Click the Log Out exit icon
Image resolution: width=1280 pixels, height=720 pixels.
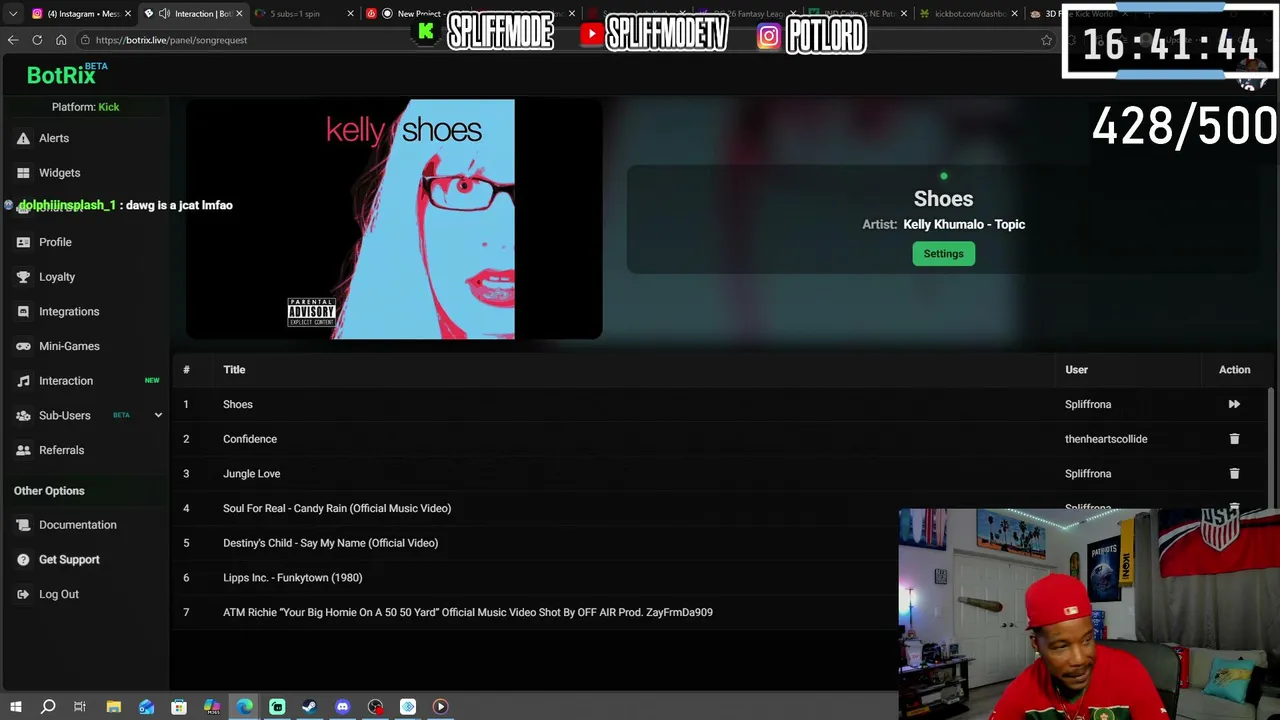tap(23, 594)
